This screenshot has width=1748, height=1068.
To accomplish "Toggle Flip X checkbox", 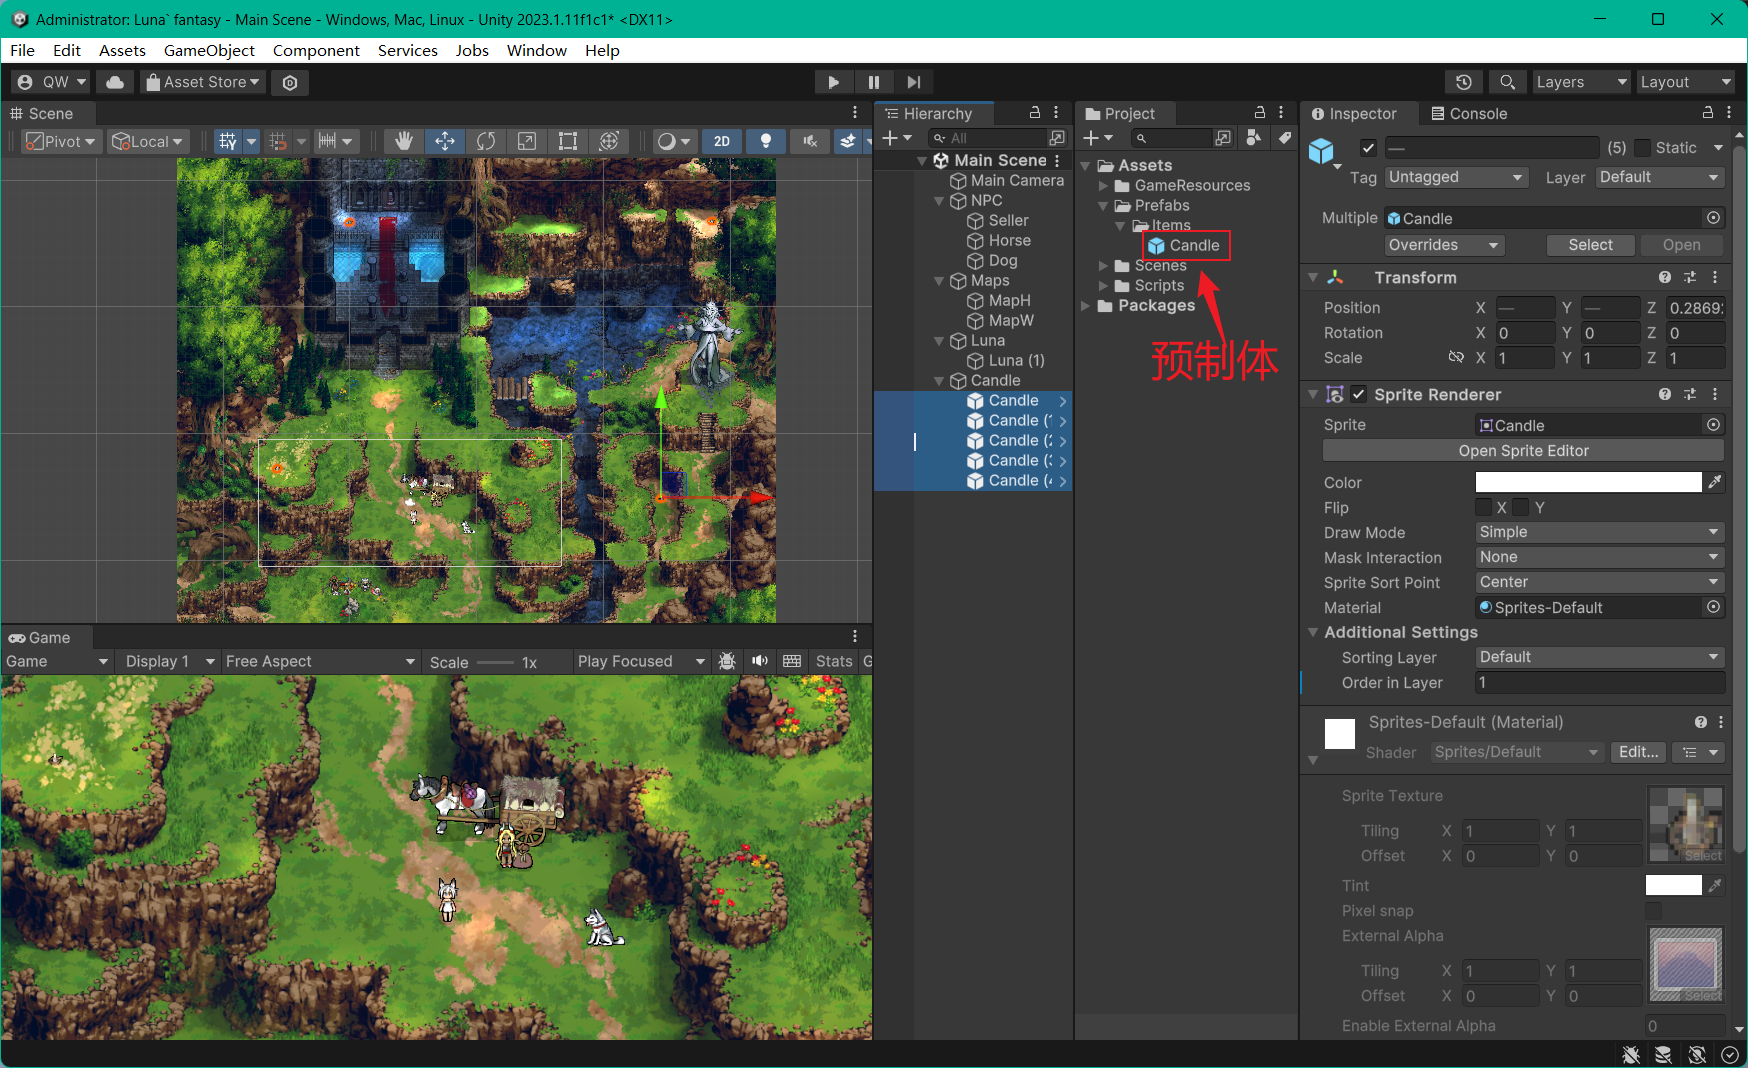I will click(x=1484, y=507).
